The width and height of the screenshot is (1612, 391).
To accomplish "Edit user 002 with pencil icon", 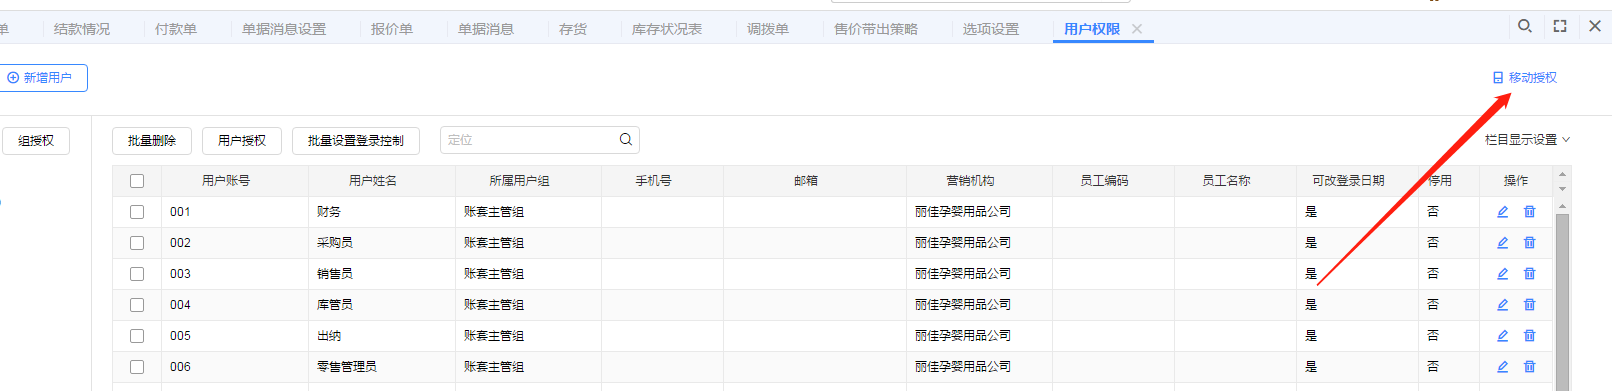I will coord(1502,243).
